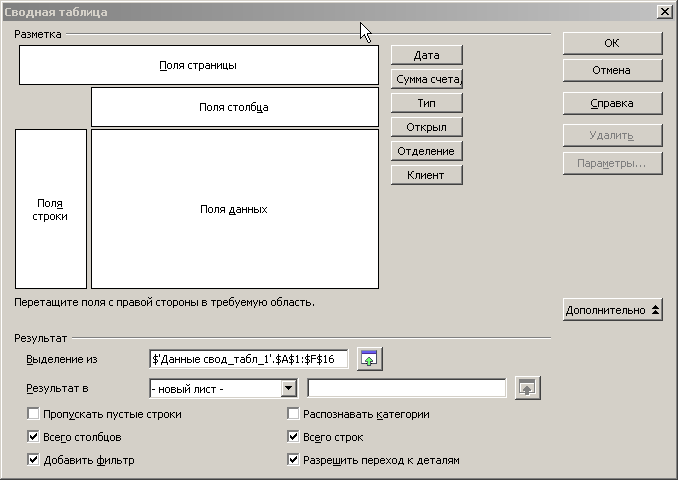Screen dimensions: 678x480
Task: Click the 'Поля данных' layout area
Action: pos(234,209)
